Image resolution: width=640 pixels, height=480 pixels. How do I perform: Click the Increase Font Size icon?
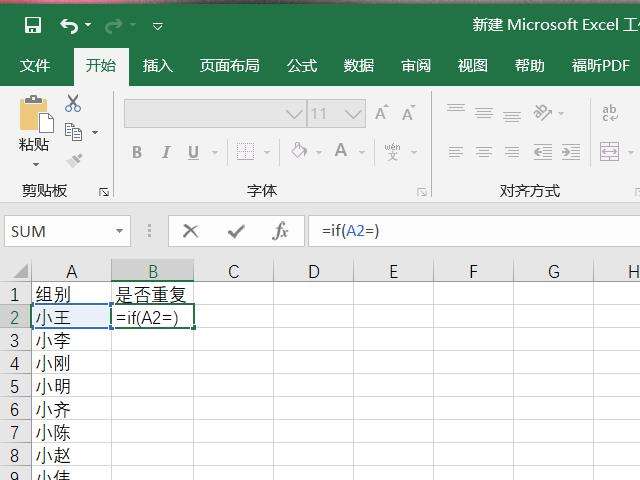(x=381, y=114)
